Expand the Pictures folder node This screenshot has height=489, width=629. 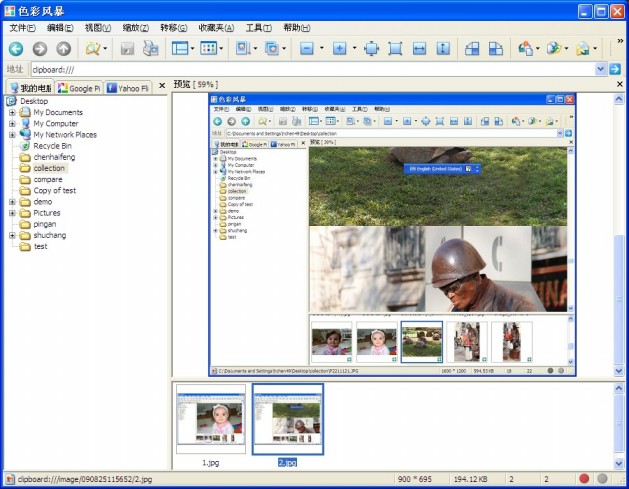12,213
